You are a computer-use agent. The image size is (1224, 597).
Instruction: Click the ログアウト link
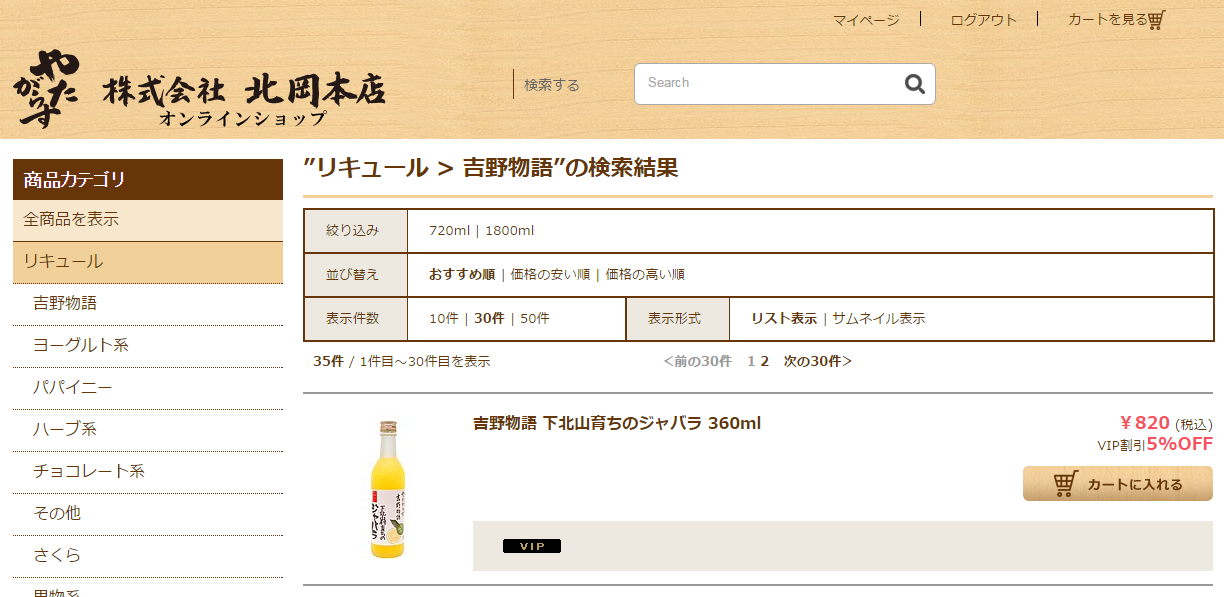[983, 20]
